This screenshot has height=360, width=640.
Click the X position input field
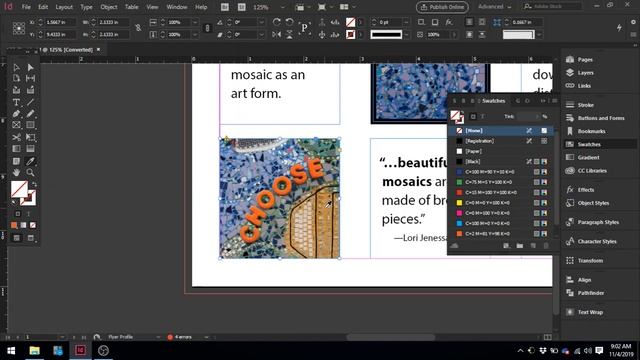tap(60, 22)
